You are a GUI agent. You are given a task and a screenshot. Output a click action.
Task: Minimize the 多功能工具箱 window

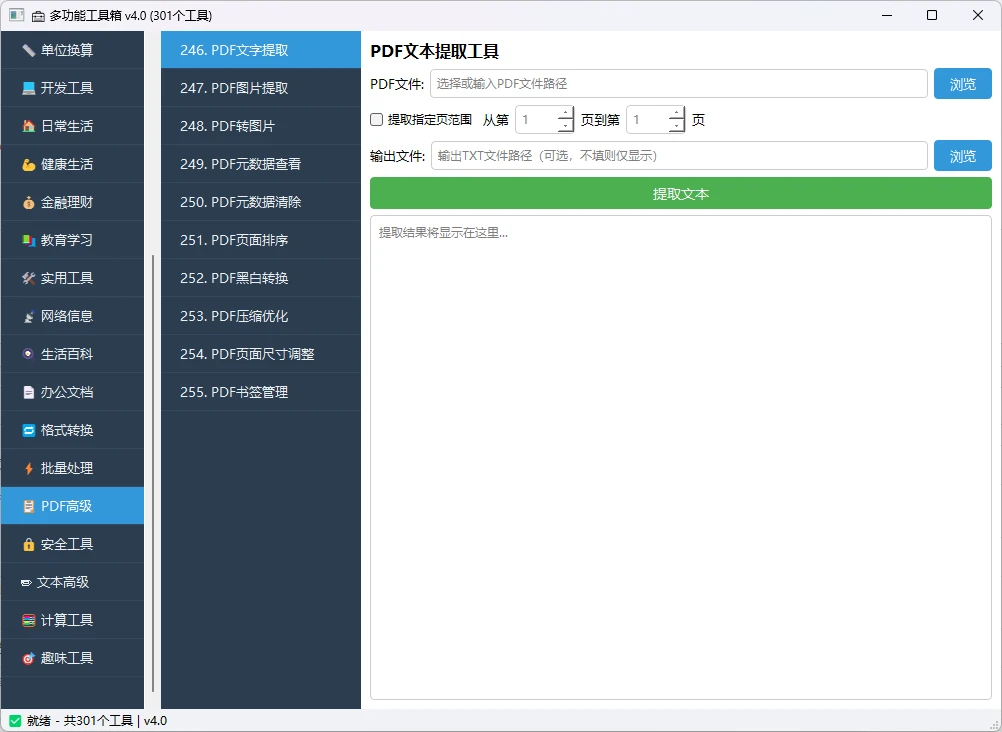tap(886, 15)
